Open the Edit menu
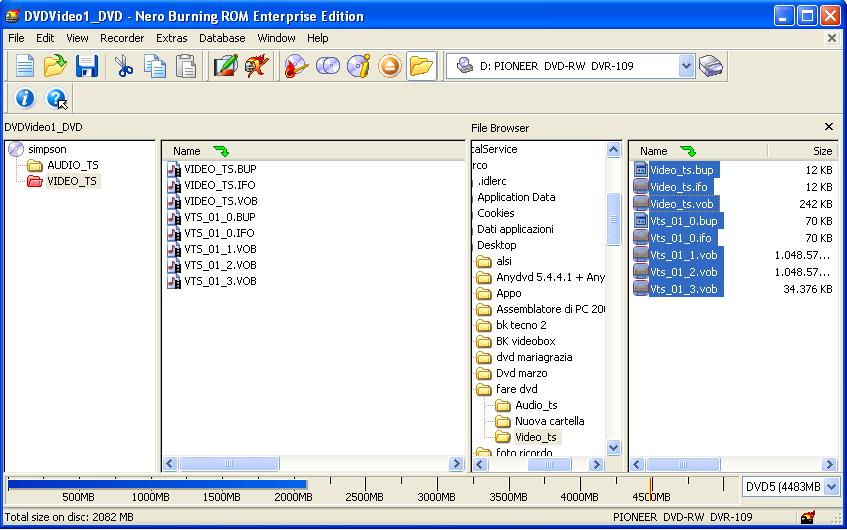This screenshot has height=530, width=847. 45,38
